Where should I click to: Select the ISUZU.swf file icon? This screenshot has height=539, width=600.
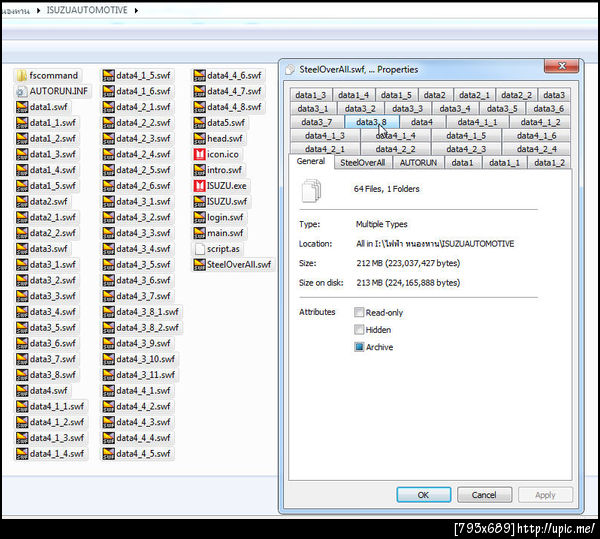coord(199,201)
